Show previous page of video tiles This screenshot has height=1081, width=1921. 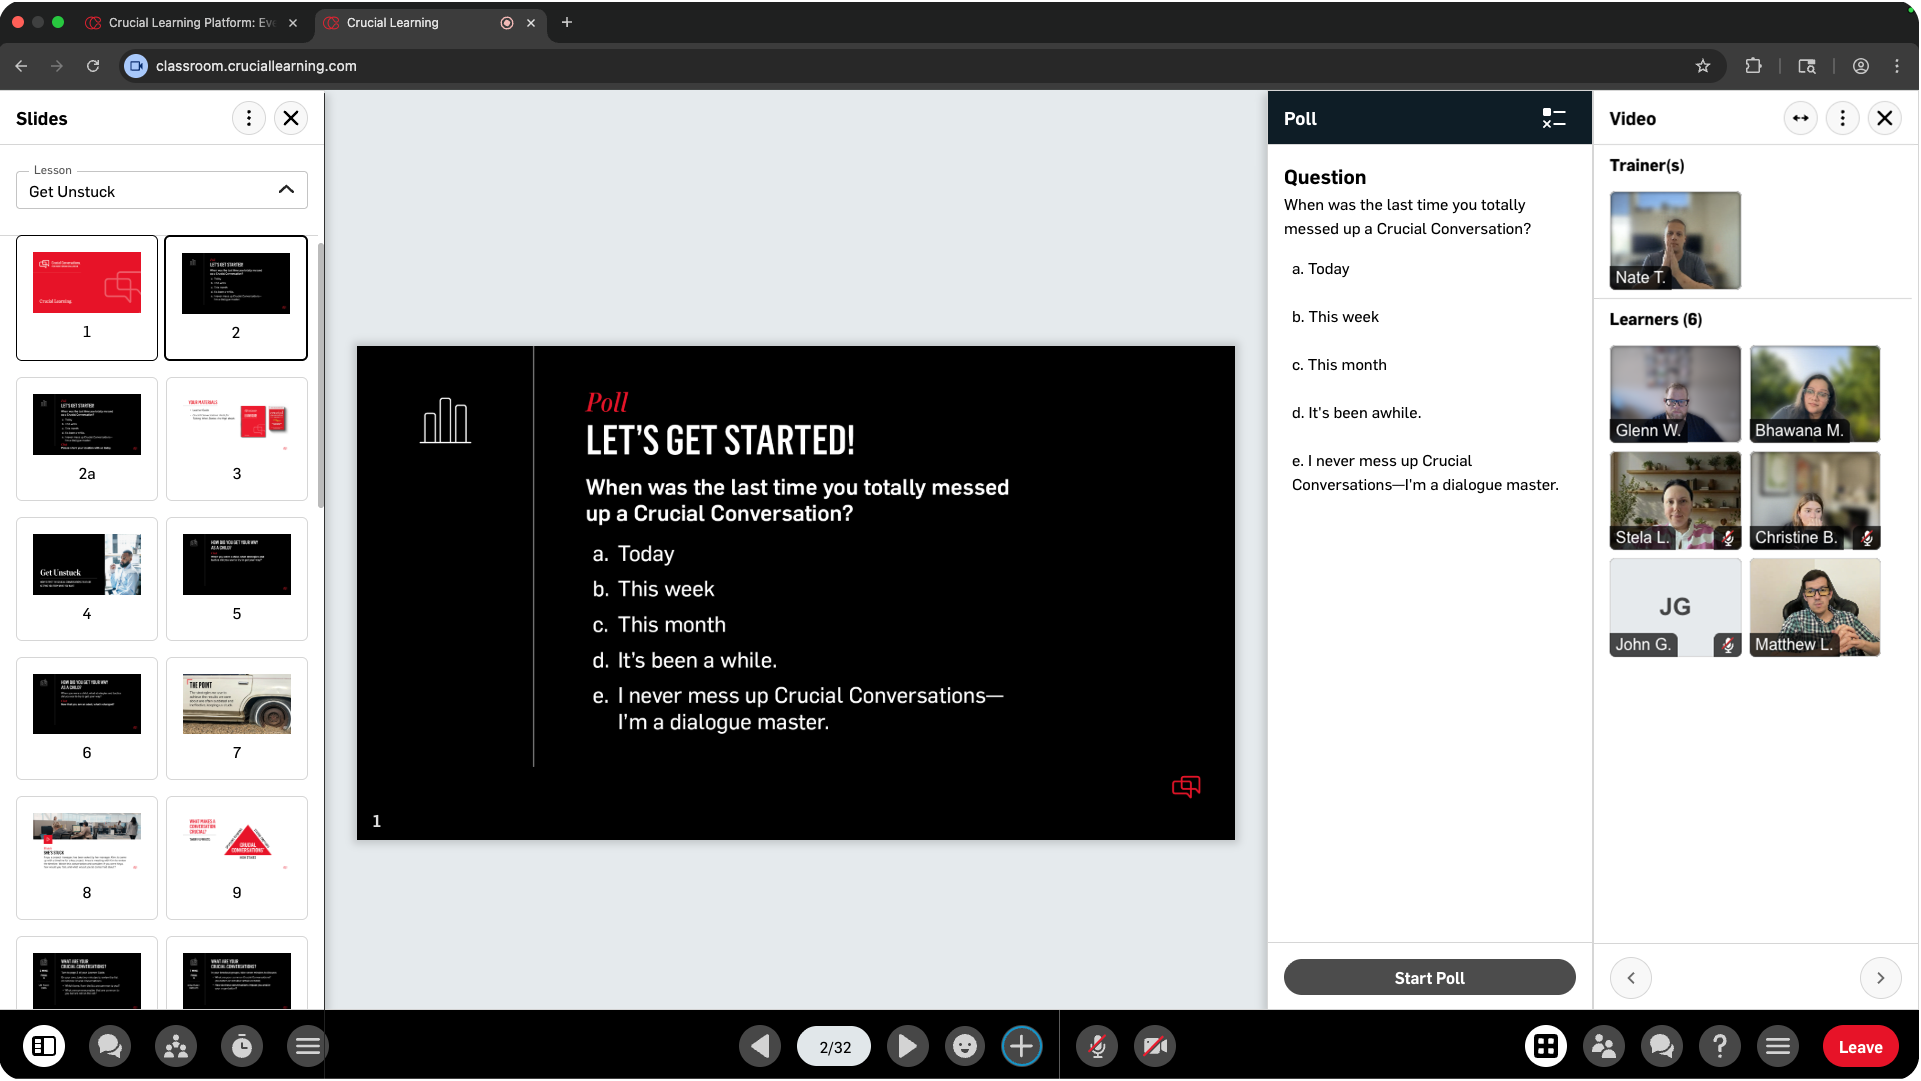(x=1631, y=978)
